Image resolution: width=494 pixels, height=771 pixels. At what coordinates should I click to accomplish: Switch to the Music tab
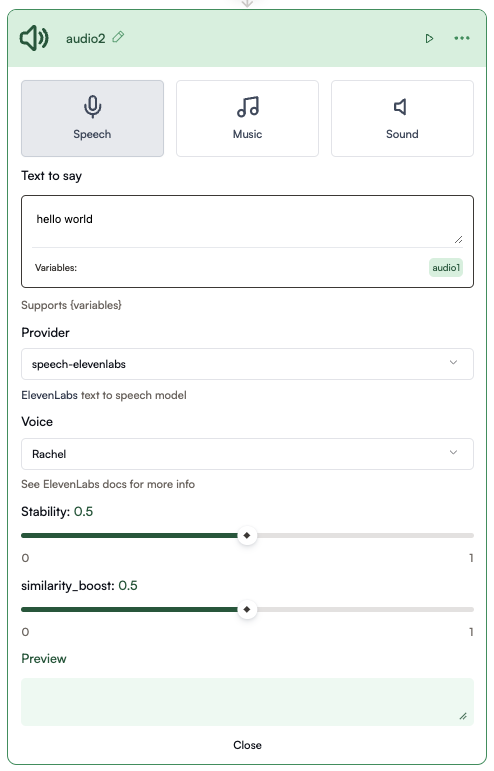[x=247, y=119]
